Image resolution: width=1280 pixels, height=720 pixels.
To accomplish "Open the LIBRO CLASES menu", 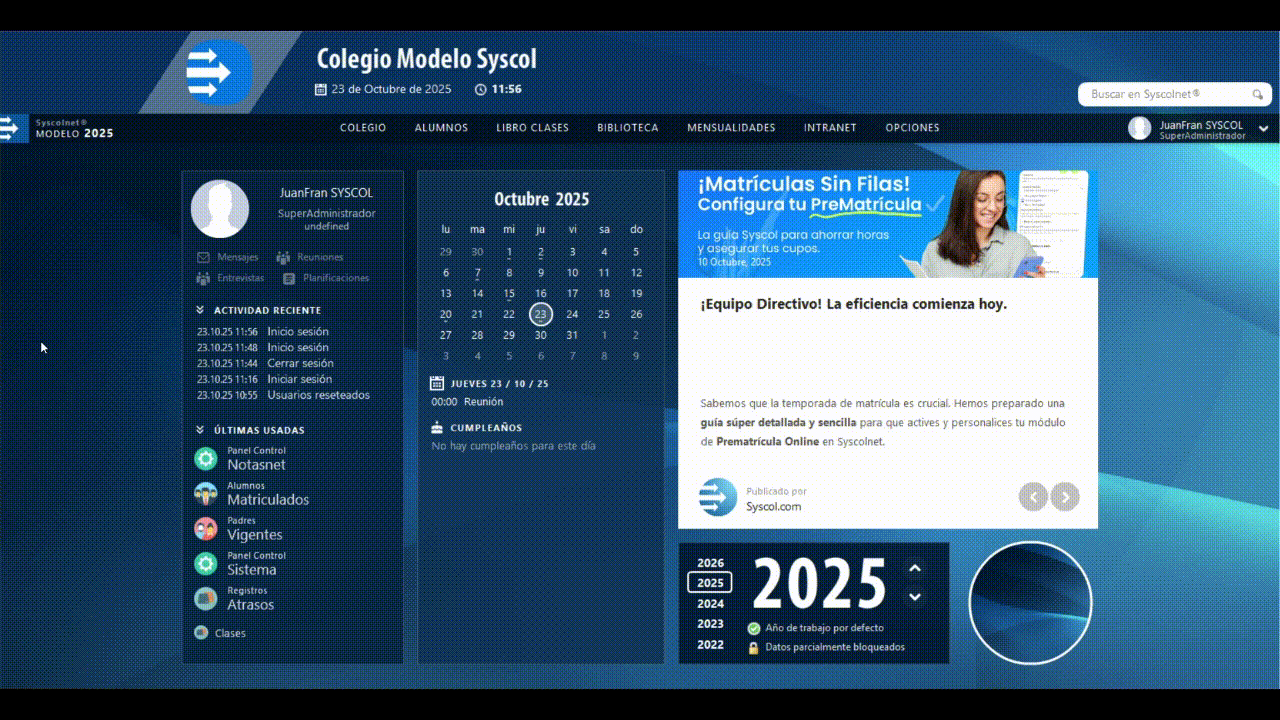I will click(x=532, y=128).
